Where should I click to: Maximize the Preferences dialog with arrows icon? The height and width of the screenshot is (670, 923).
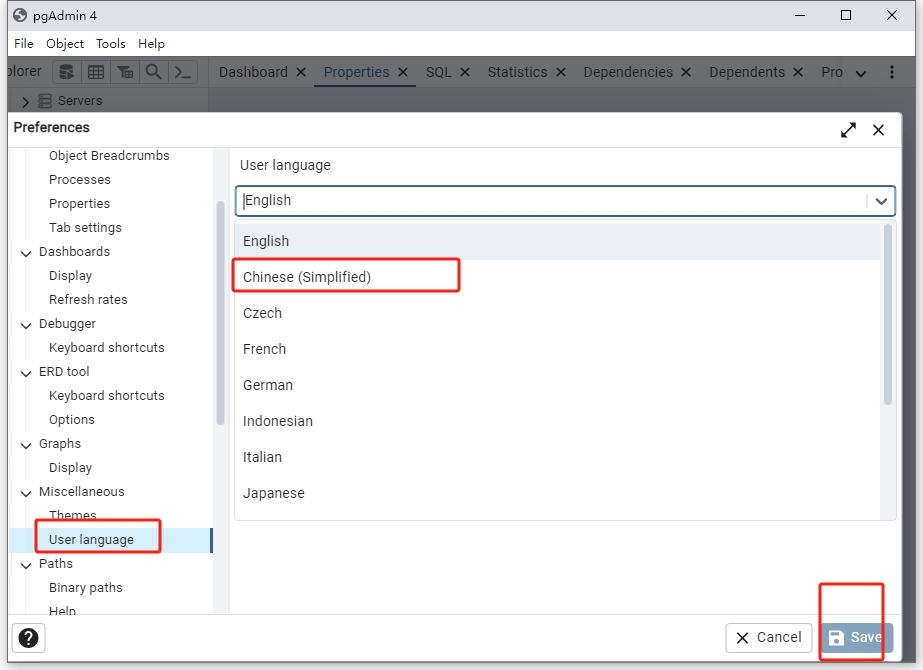(848, 130)
